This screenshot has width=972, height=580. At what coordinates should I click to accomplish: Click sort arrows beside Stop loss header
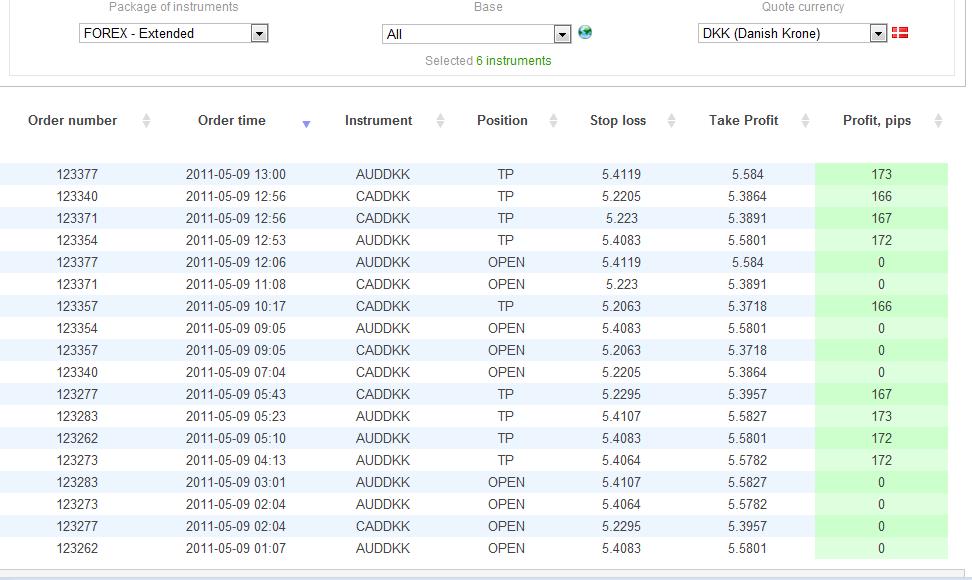tap(671, 121)
